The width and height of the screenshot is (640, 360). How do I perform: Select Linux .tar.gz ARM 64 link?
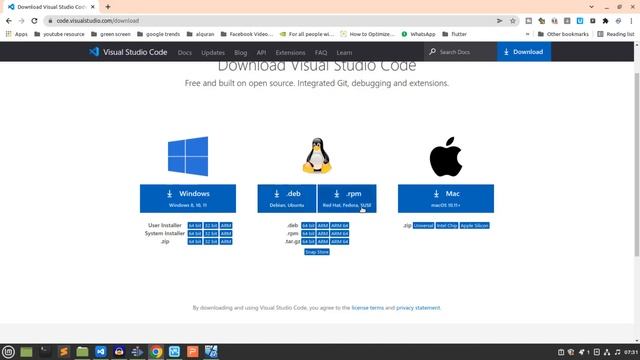340,242
